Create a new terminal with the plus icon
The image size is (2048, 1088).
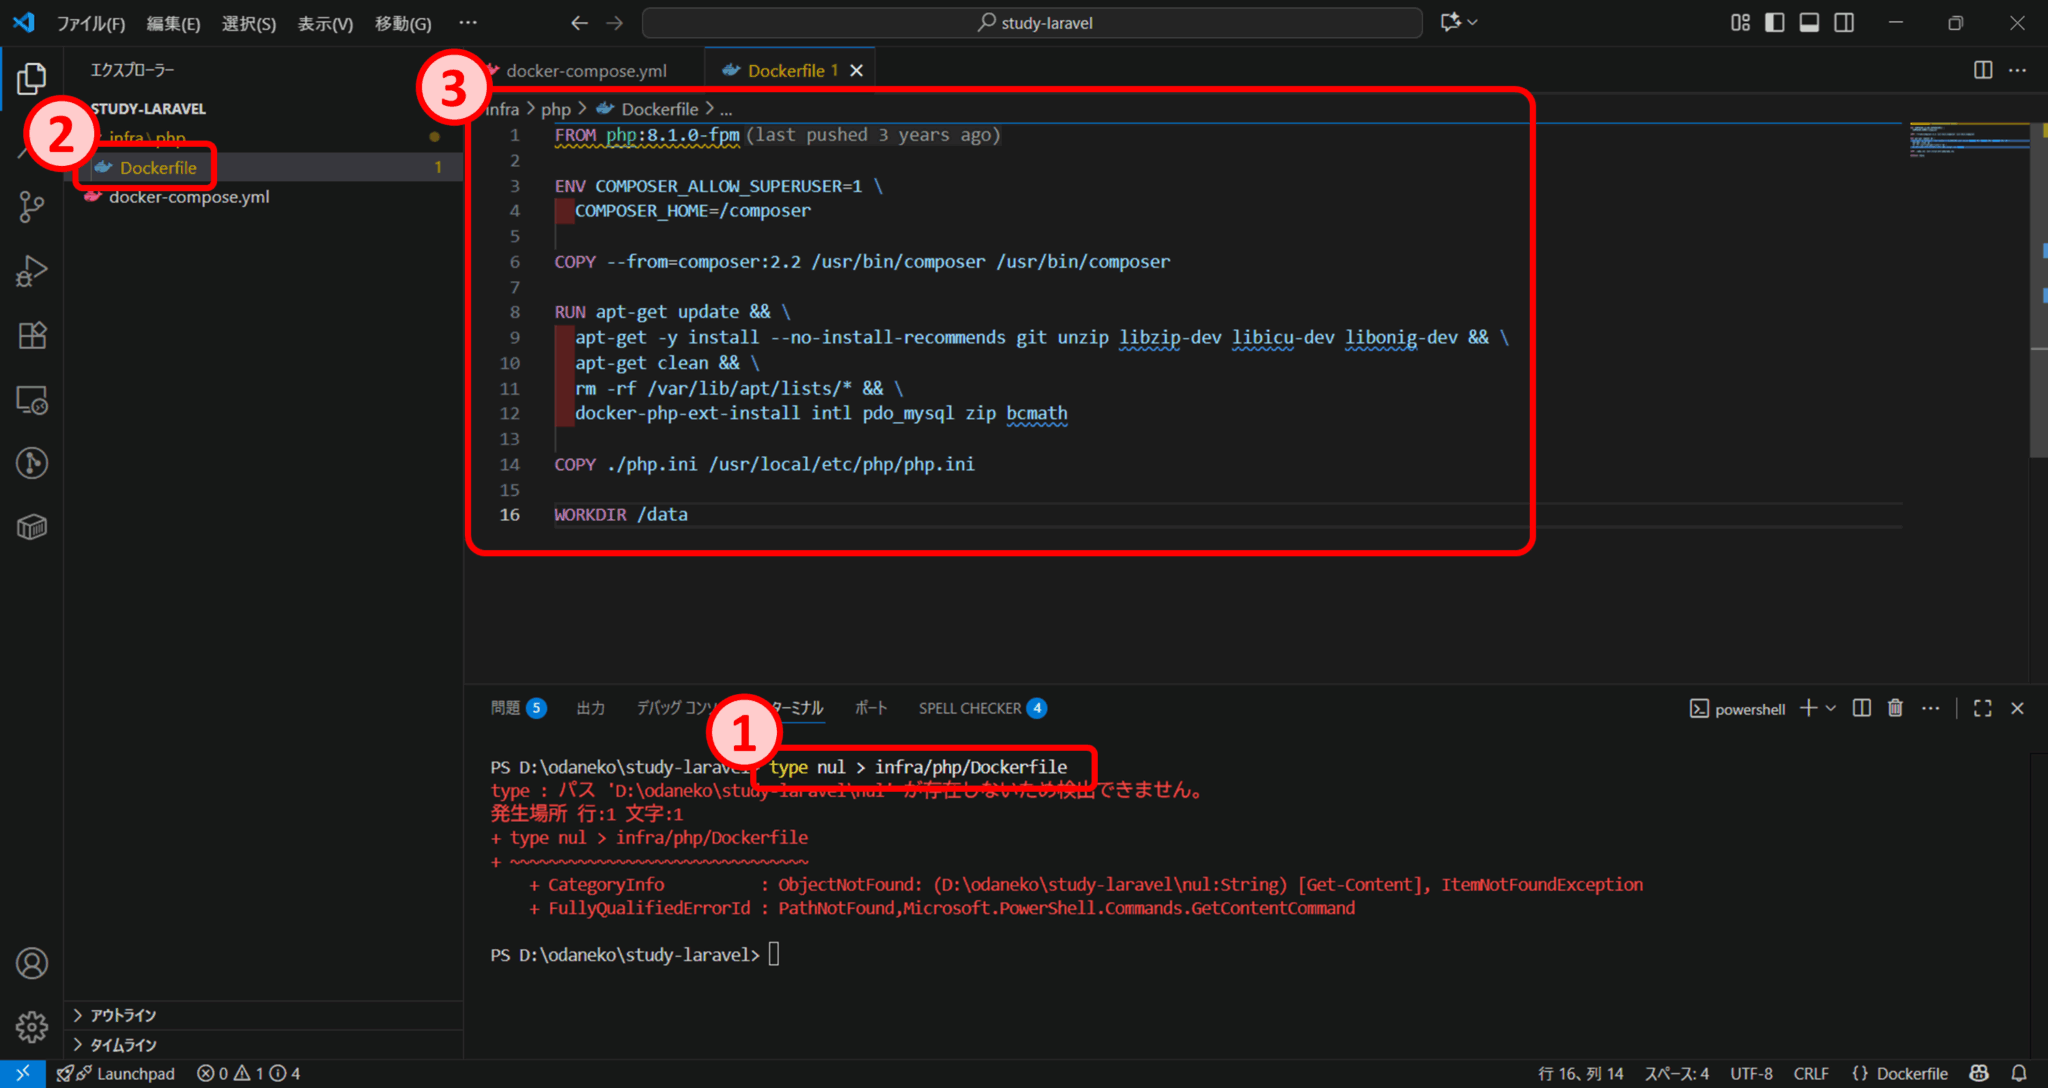[1808, 708]
